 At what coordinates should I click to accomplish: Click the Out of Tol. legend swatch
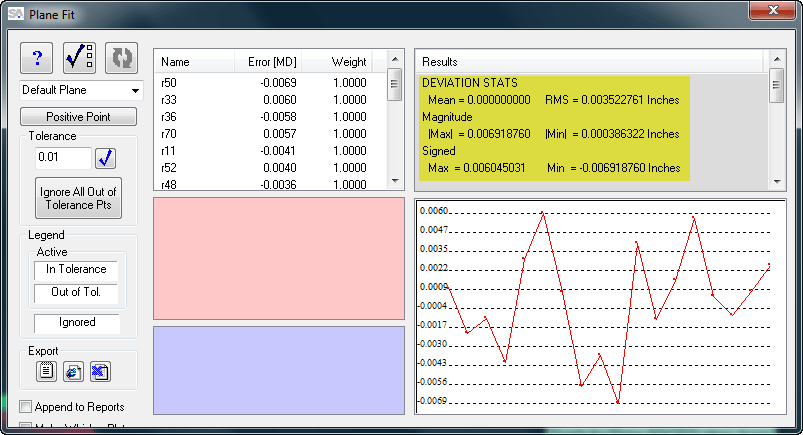click(x=76, y=292)
